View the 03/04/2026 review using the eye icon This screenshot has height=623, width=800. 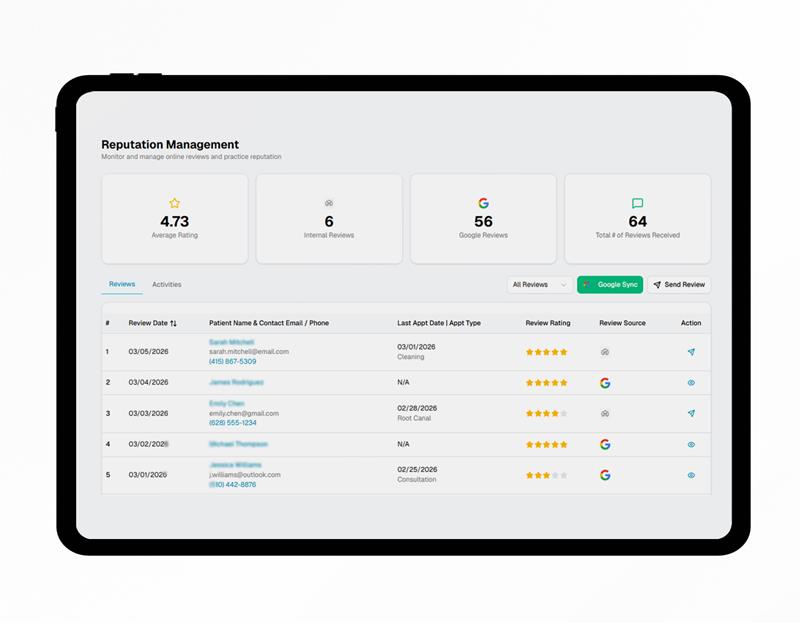tap(691, 383)
